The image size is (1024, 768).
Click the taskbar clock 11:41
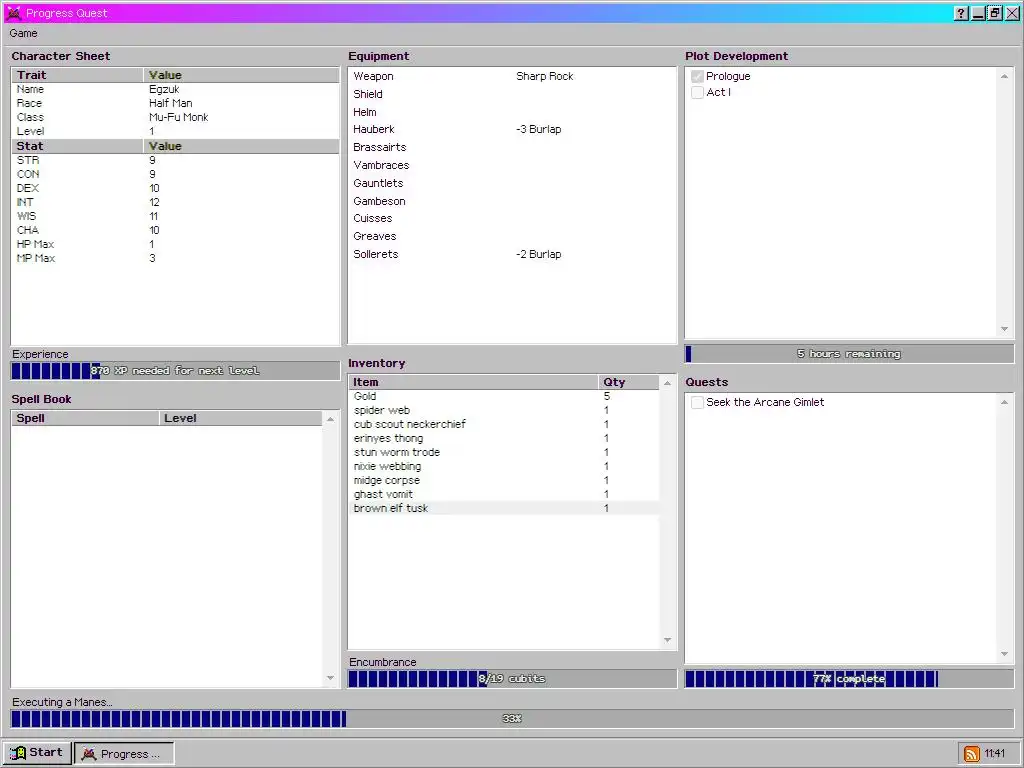tap(995, 754)
